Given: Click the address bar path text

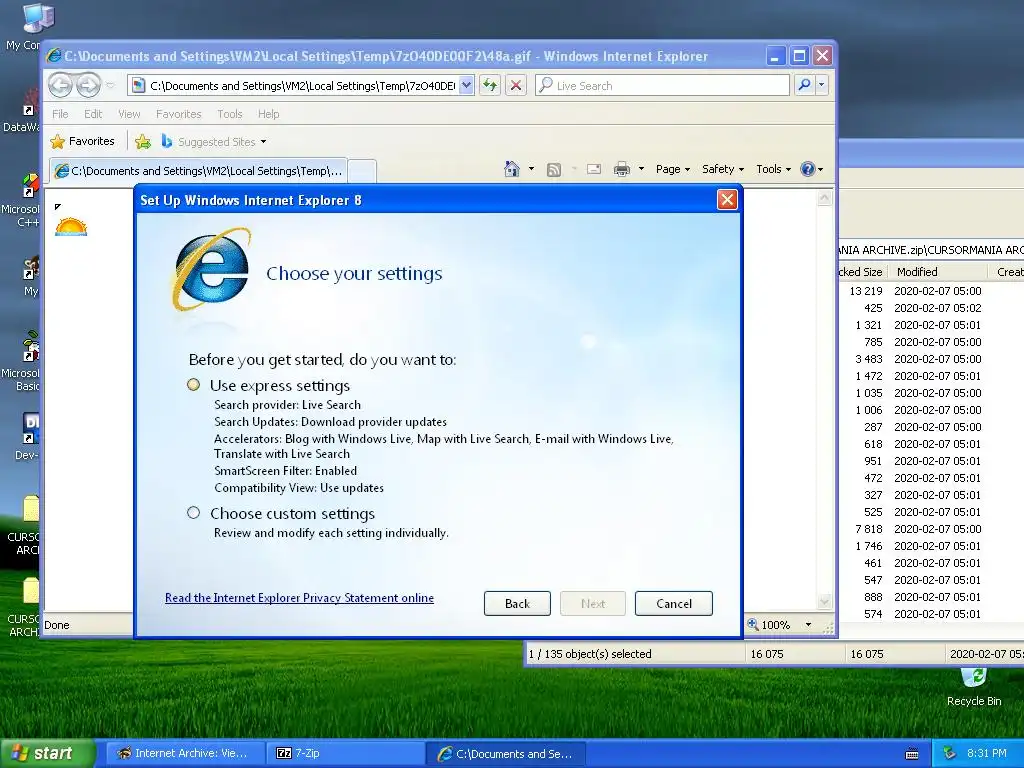Looking at the screenshot, I should 302,86.
